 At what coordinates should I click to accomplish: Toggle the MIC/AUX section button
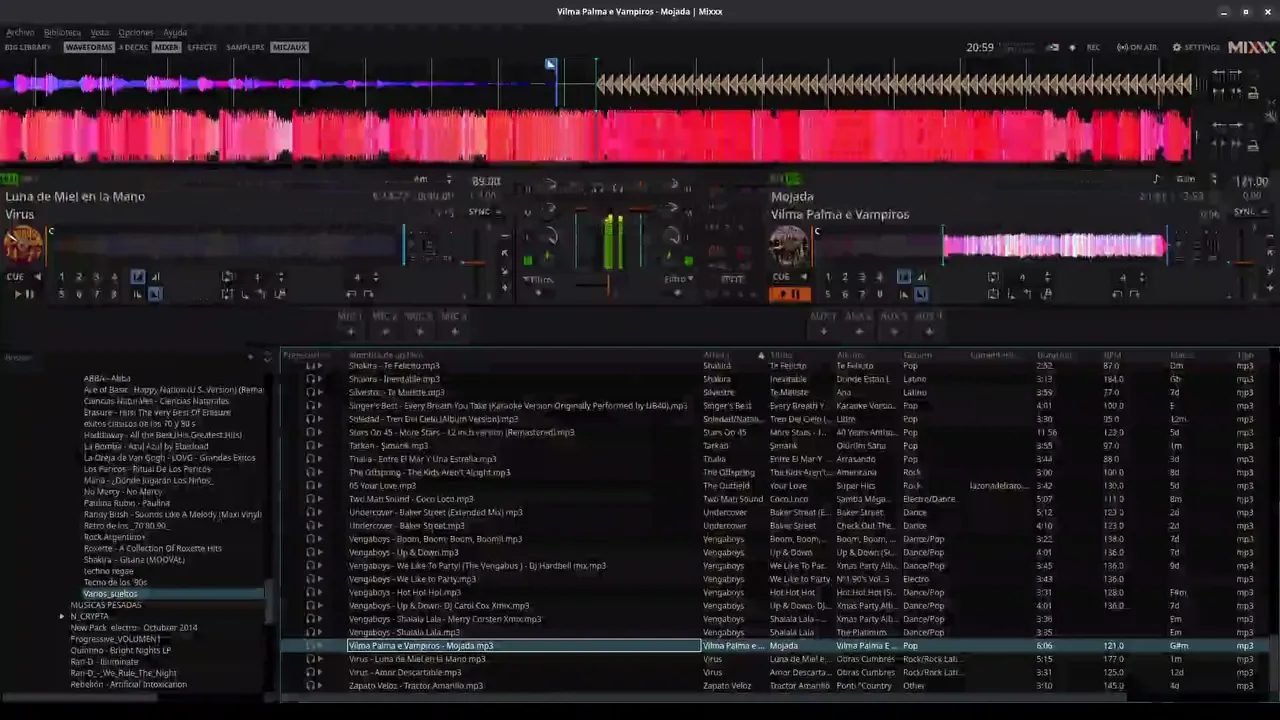pos(289,47)
